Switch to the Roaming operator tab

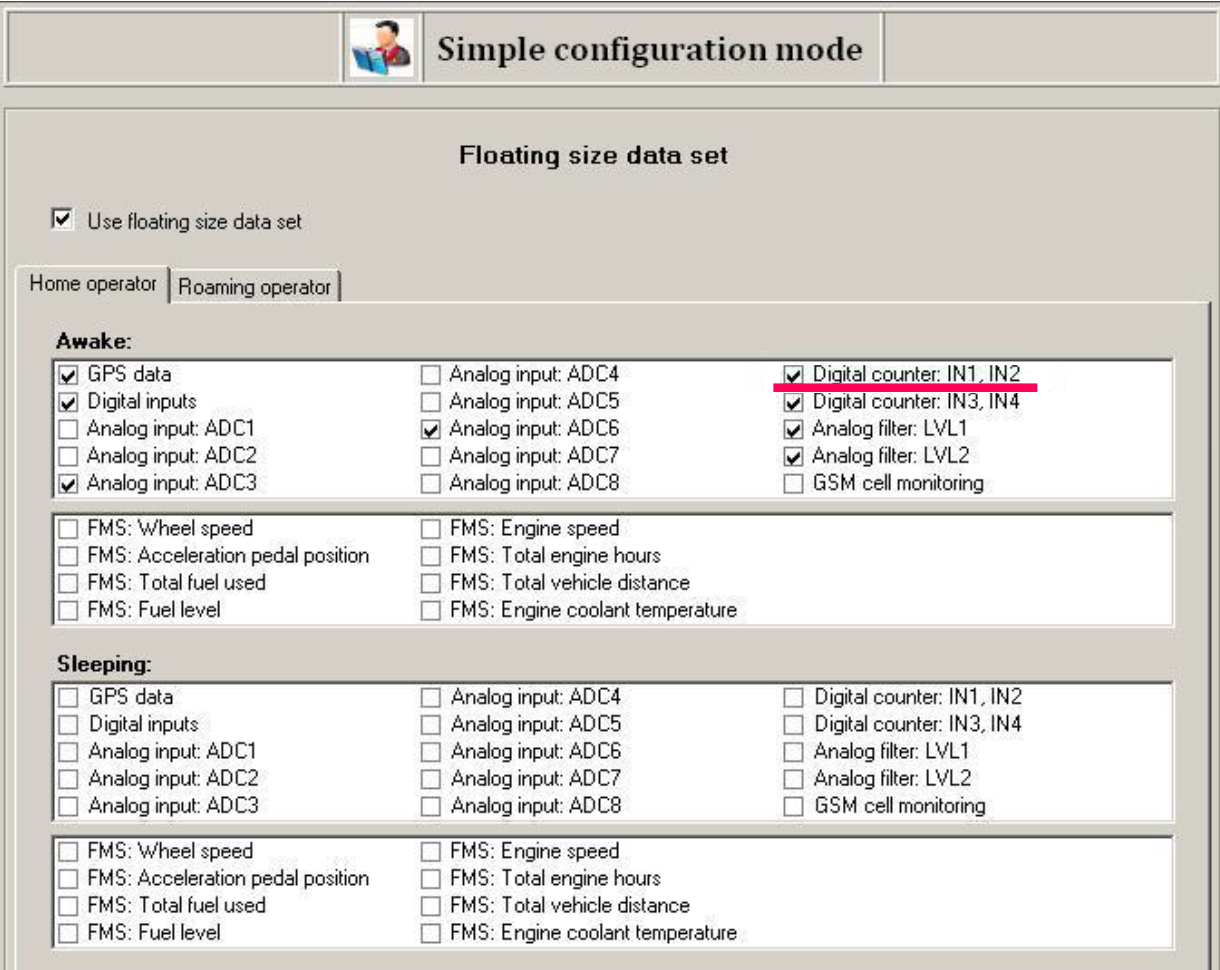click(254, 287)
